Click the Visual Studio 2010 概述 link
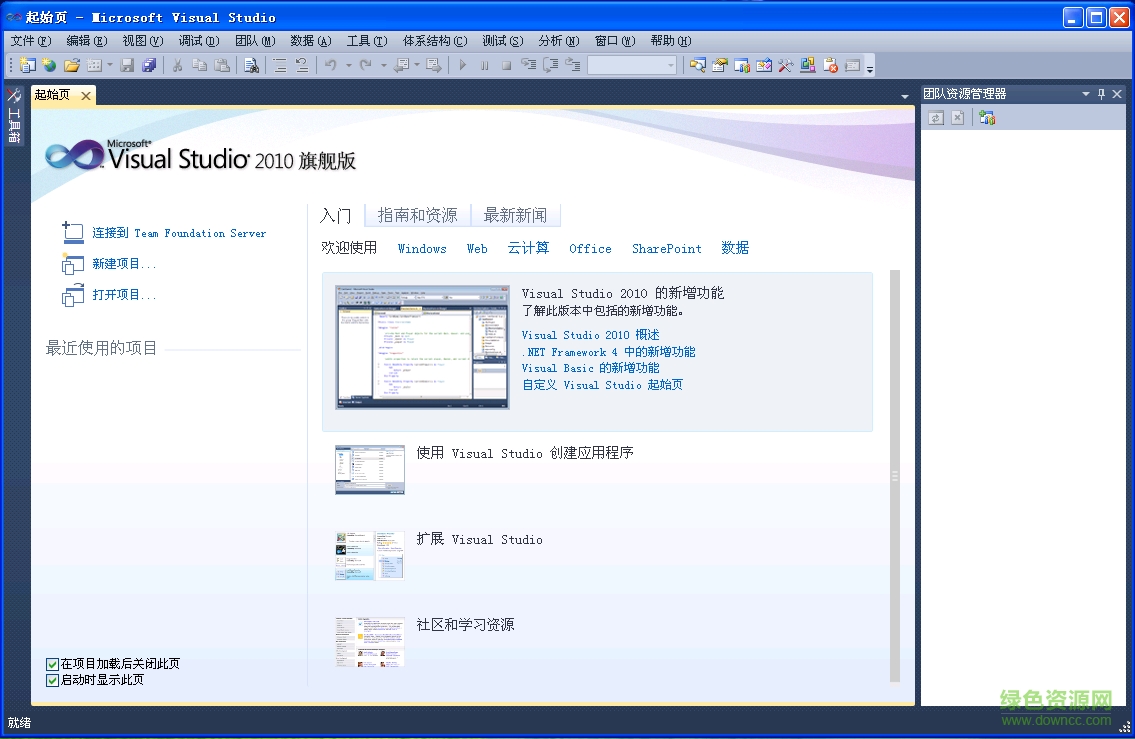Image resolution: width=1135 pixels, height=739 pixels. (x=591, y=335)
